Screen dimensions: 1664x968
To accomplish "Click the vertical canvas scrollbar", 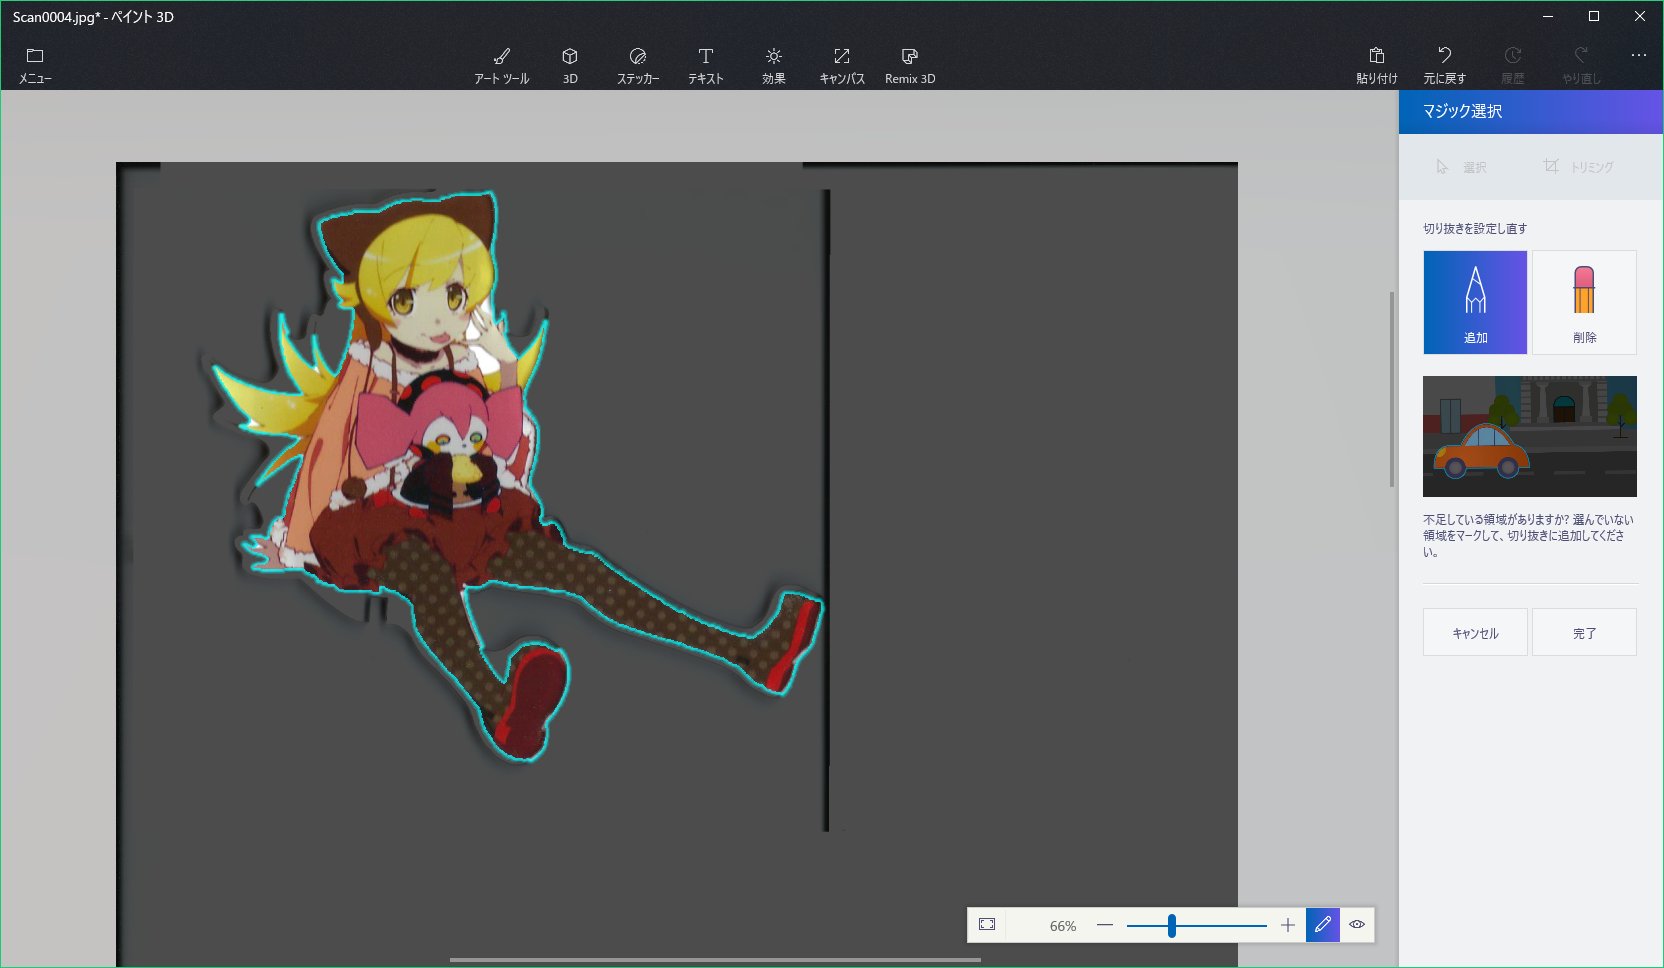I will click(1392, 389).
